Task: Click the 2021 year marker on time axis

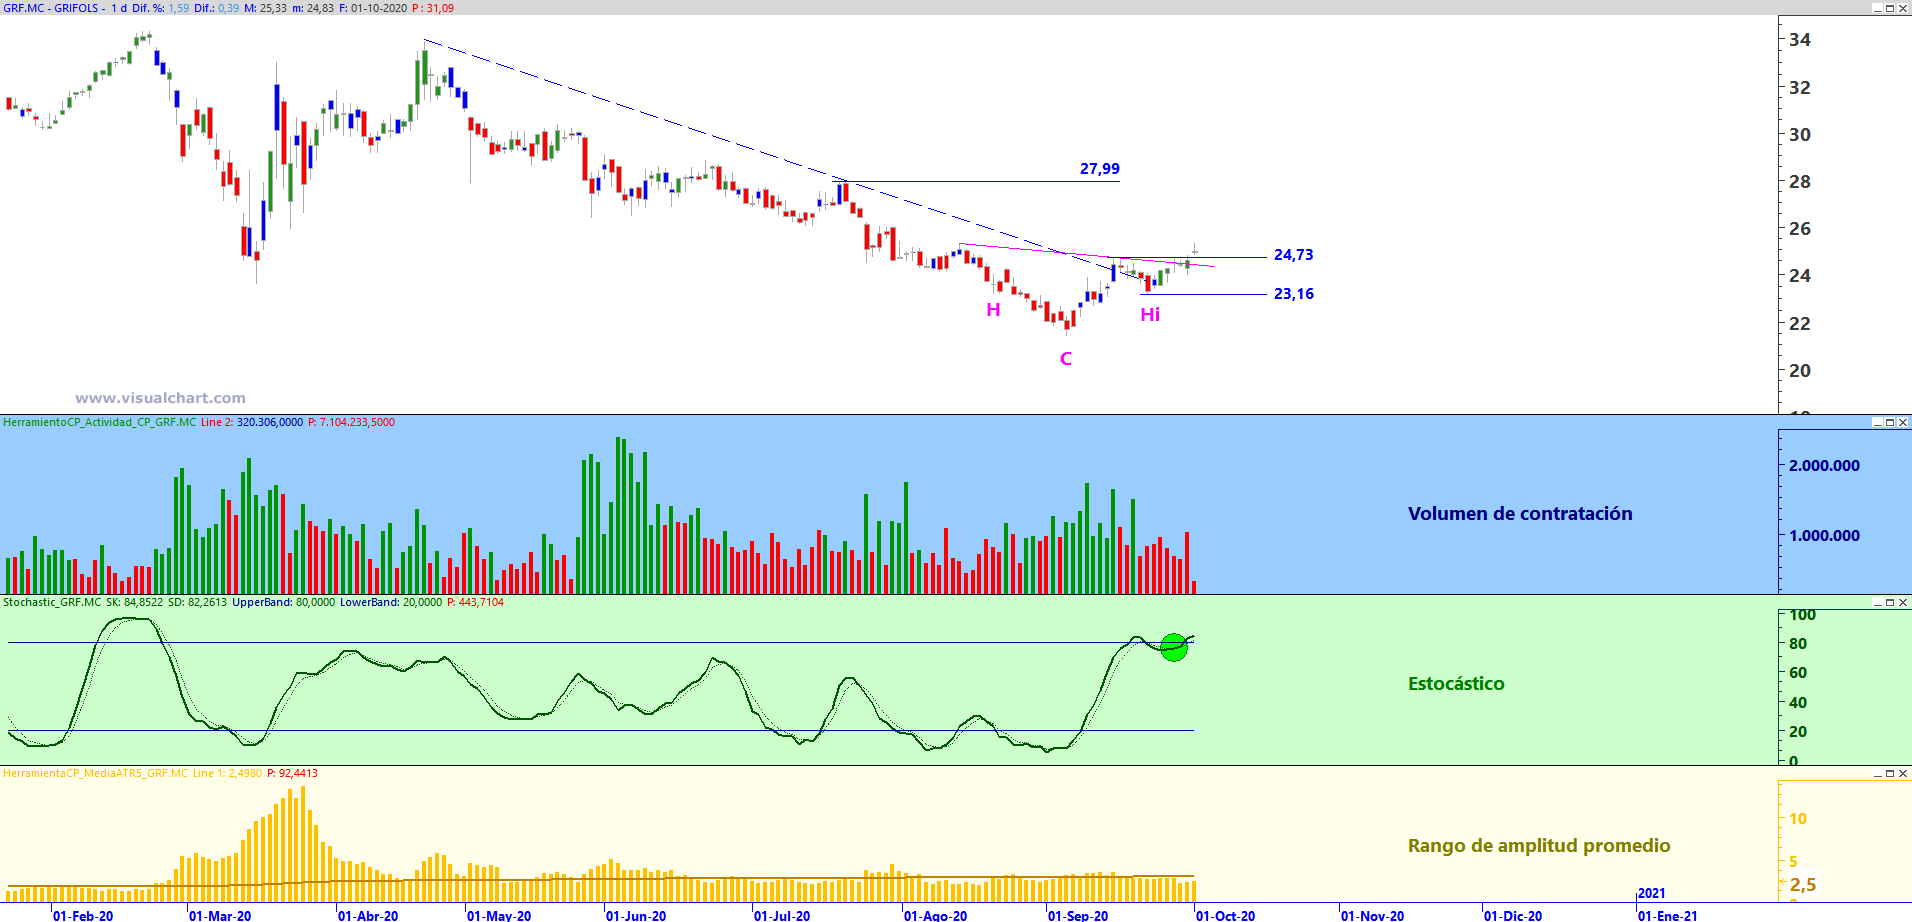Action: 1652,893
